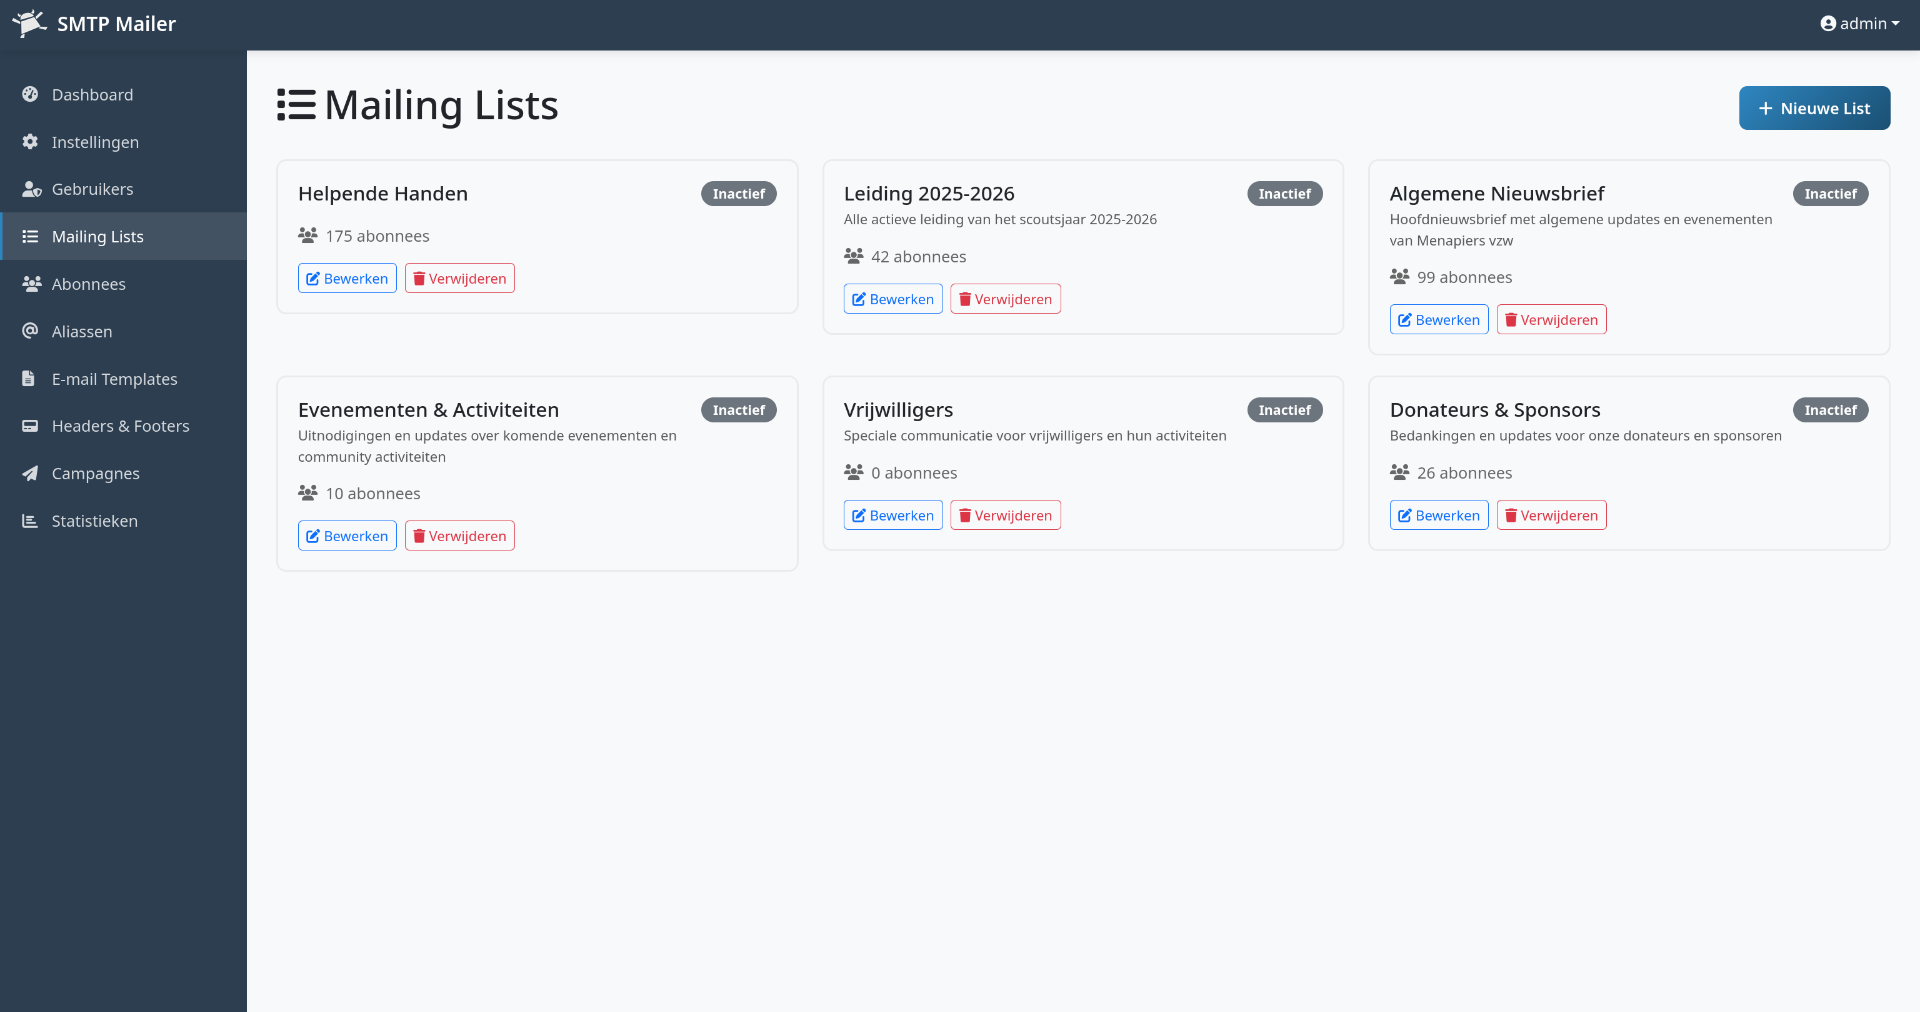1920x1012 pixels.
Task: Click the Campagnes paper plane icon
Action: pos(30,474)
